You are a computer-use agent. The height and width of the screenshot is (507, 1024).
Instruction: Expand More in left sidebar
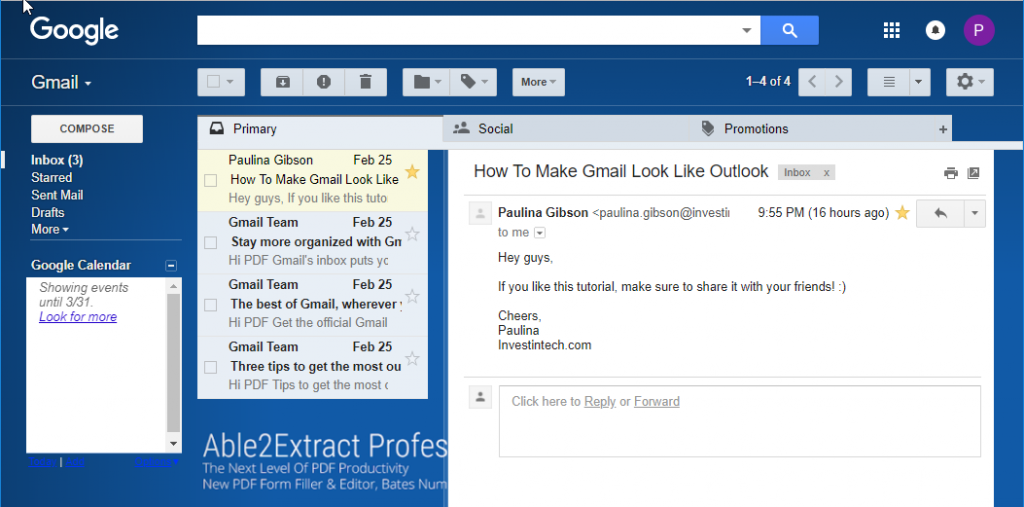coord(50,229)
